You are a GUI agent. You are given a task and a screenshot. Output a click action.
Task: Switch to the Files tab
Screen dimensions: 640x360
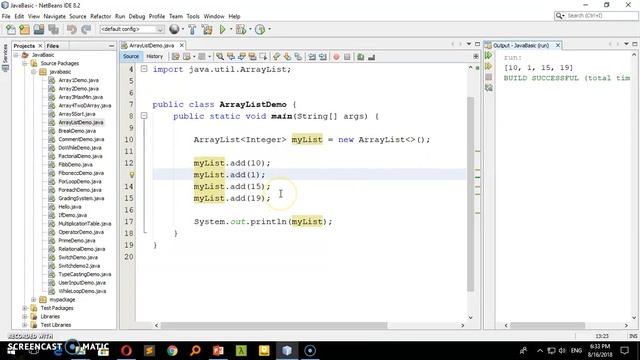53,46
